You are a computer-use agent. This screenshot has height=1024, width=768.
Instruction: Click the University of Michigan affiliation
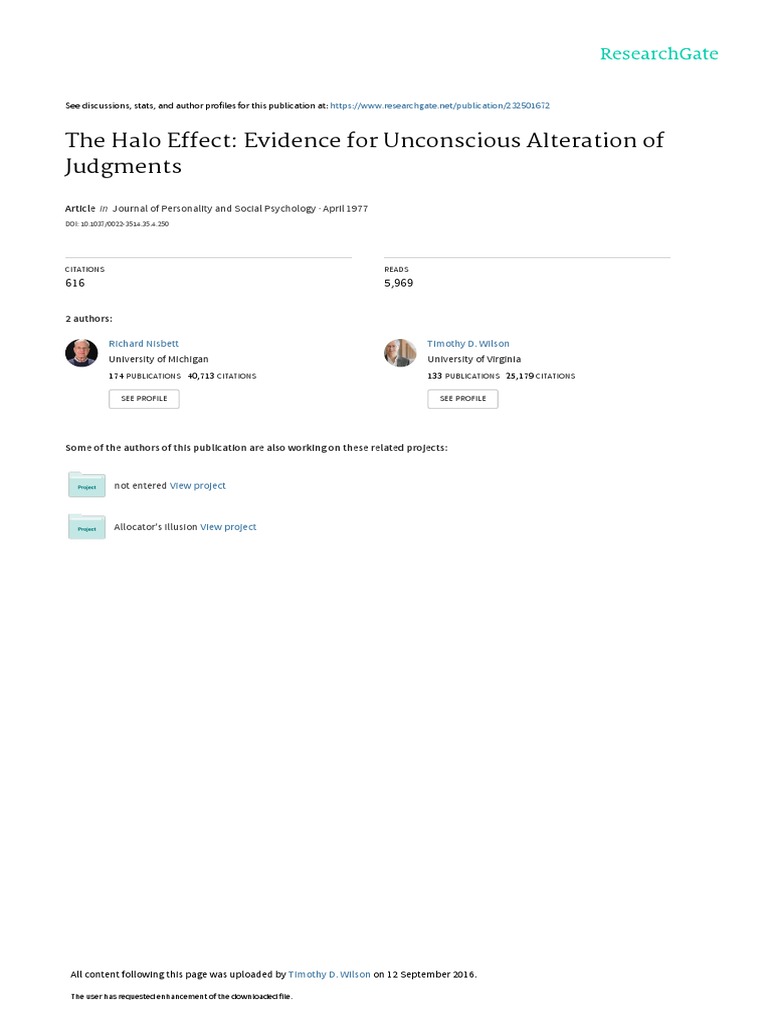click(x=158, y=359)
